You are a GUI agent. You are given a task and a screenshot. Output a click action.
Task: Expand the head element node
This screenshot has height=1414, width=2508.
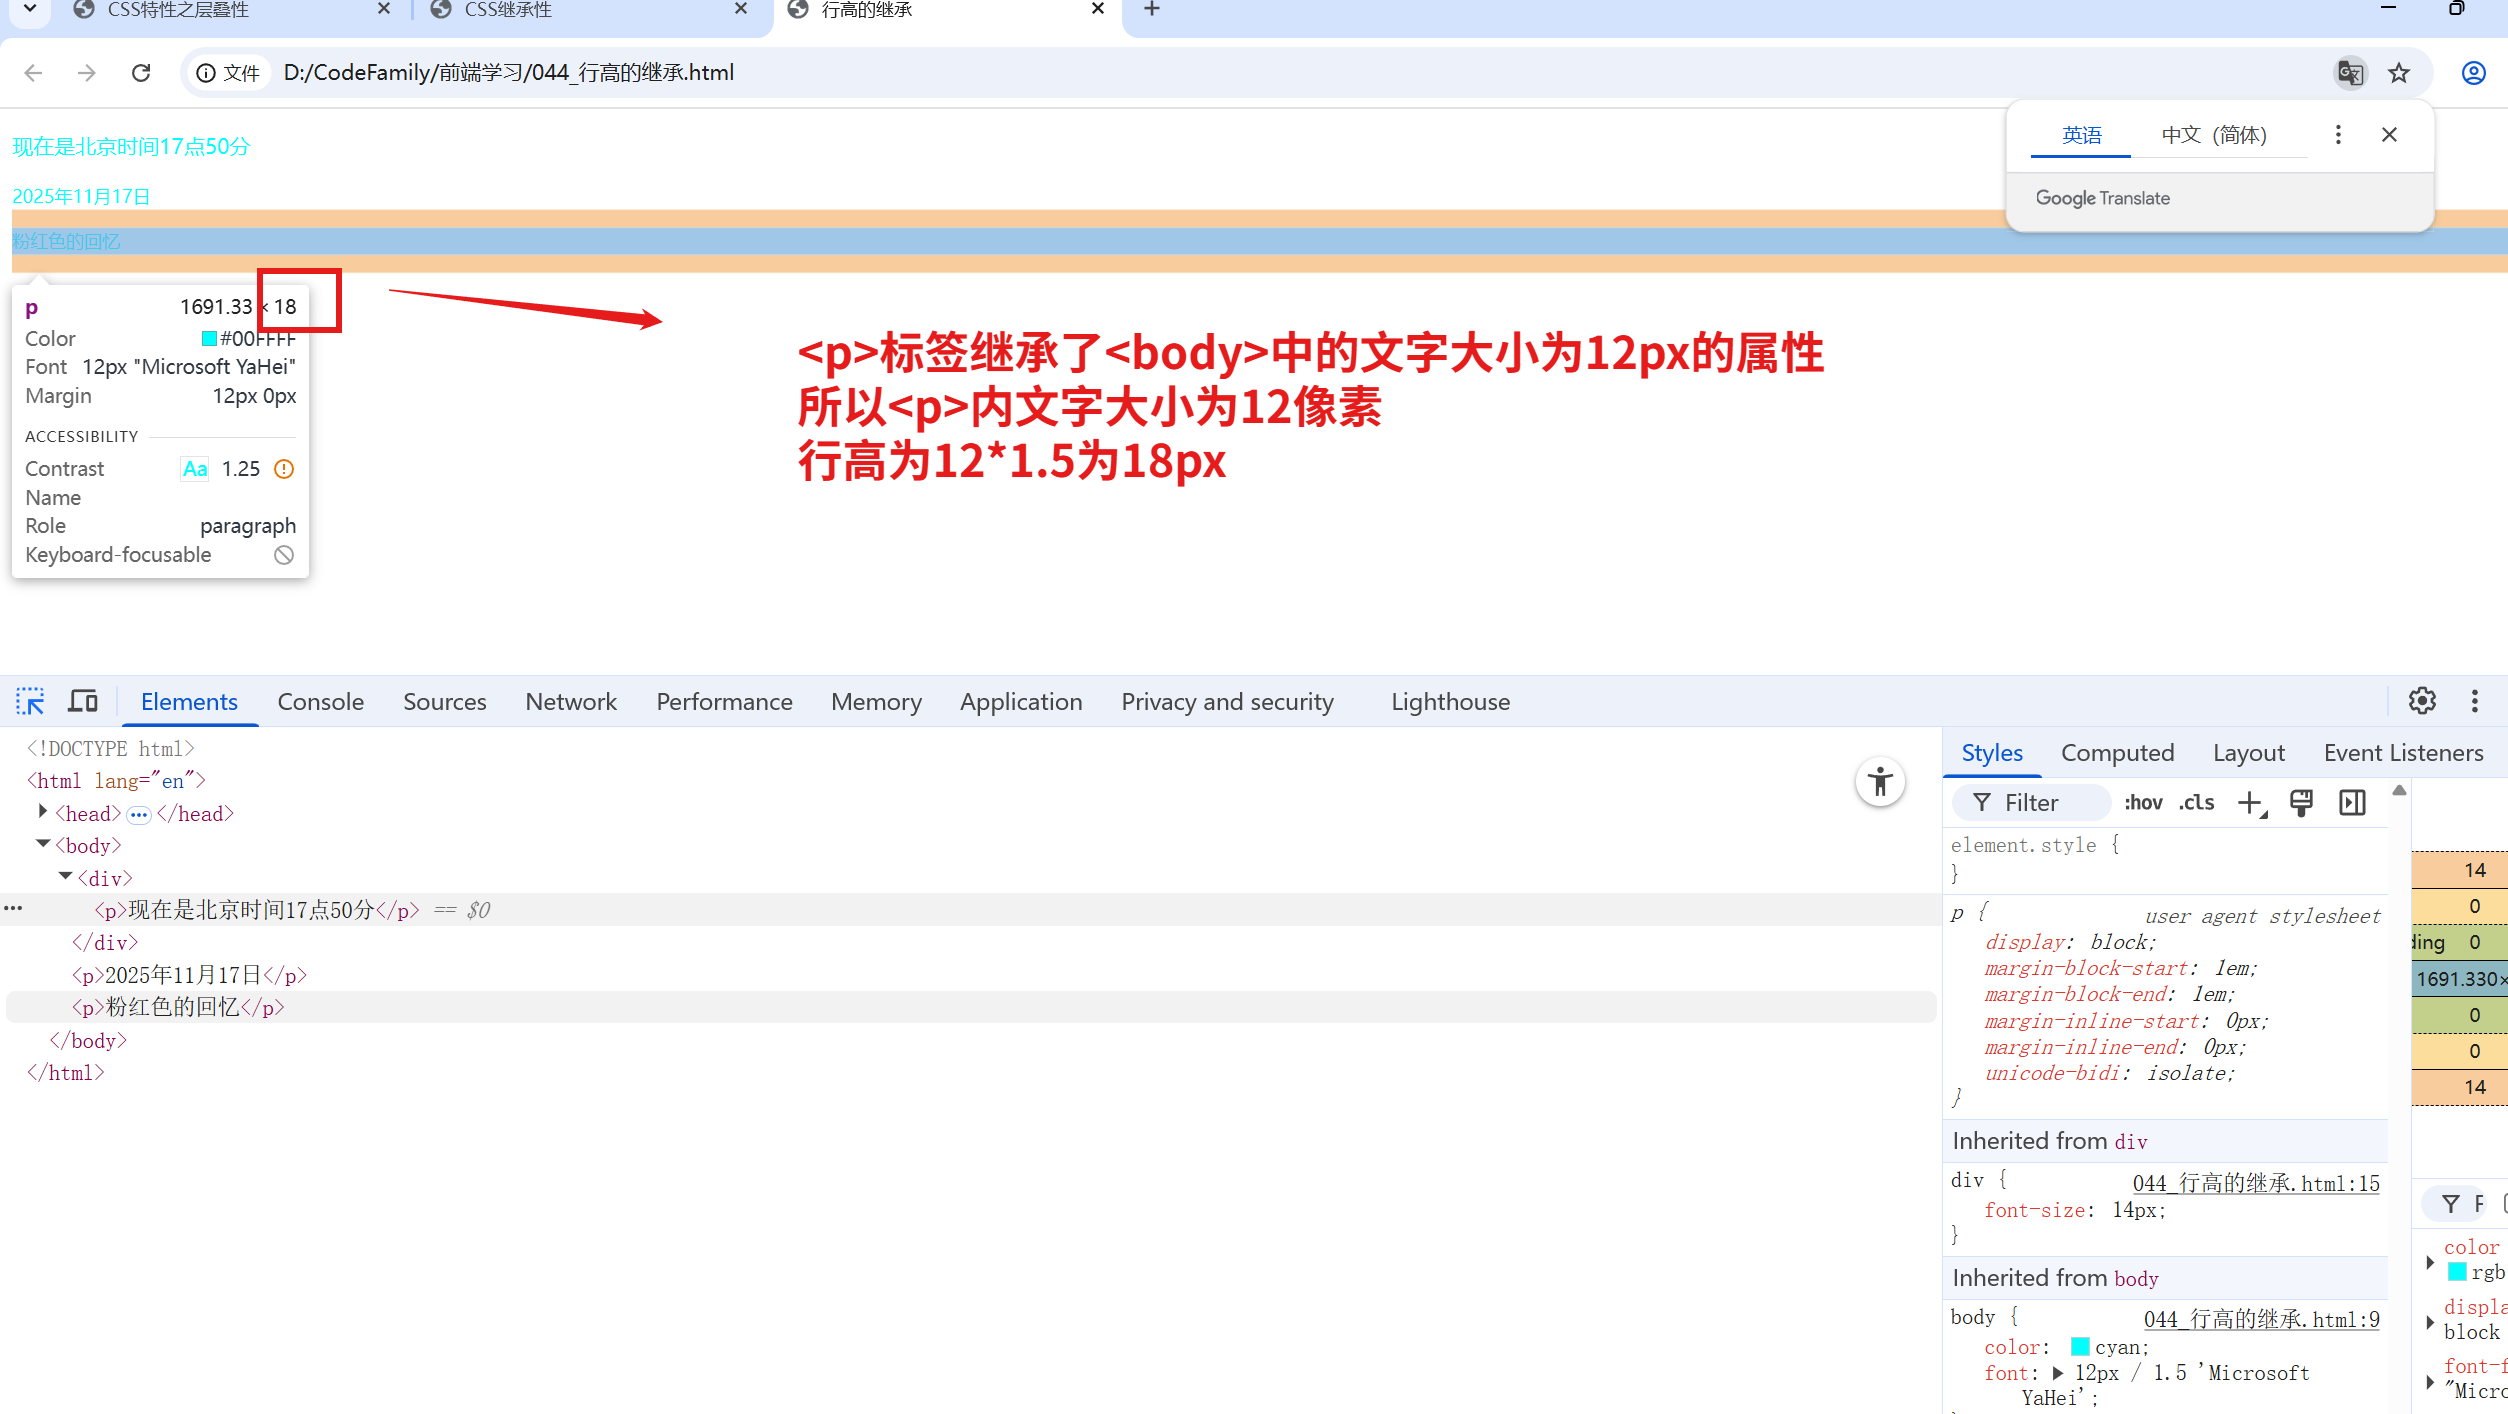[x=43, y=812]
